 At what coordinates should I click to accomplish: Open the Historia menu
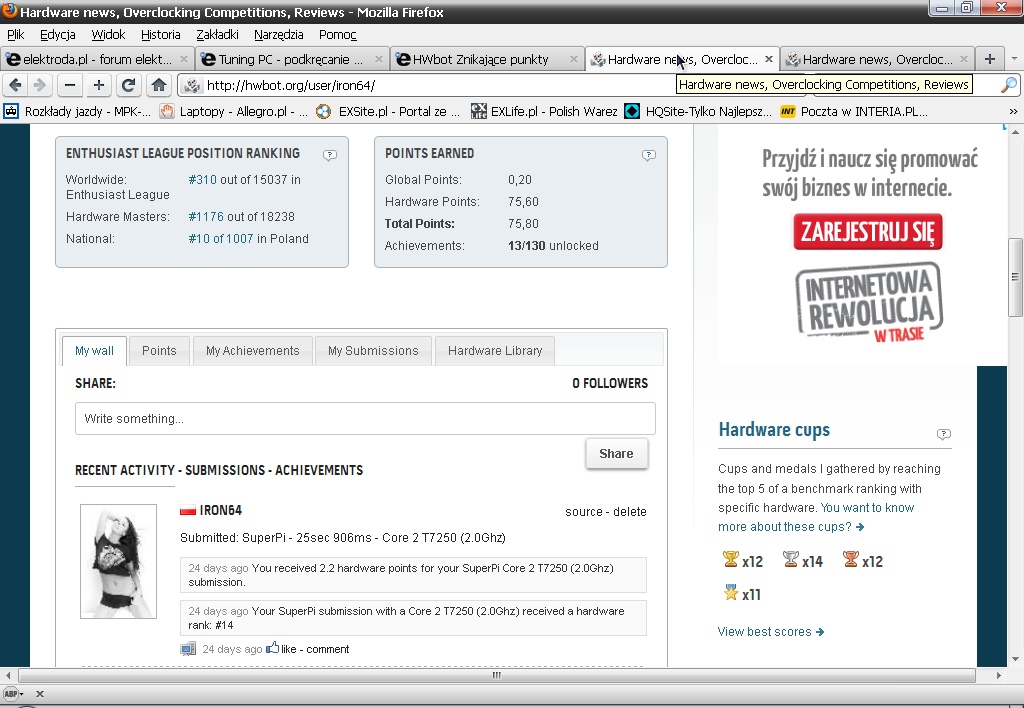click(x=161, y=35)
